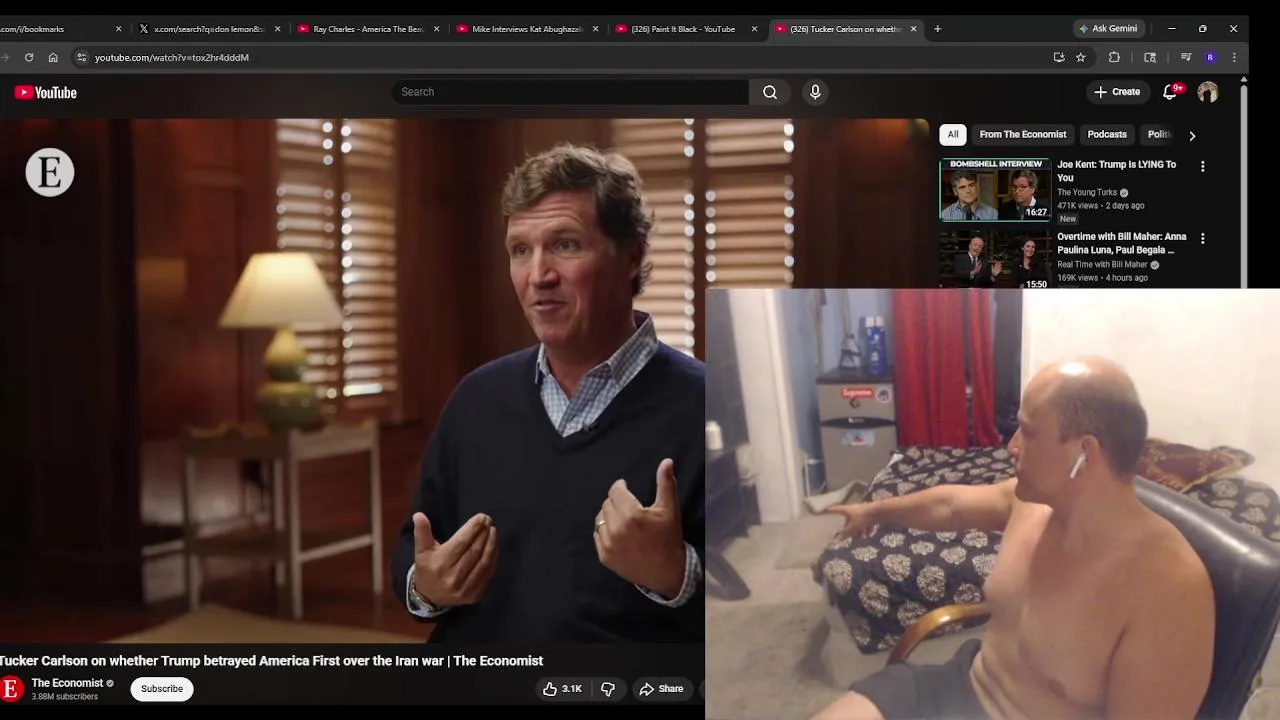Viewport: 1280px width, 720px height.
Task: Go to browser home page icon
Action: pos(53,57)
